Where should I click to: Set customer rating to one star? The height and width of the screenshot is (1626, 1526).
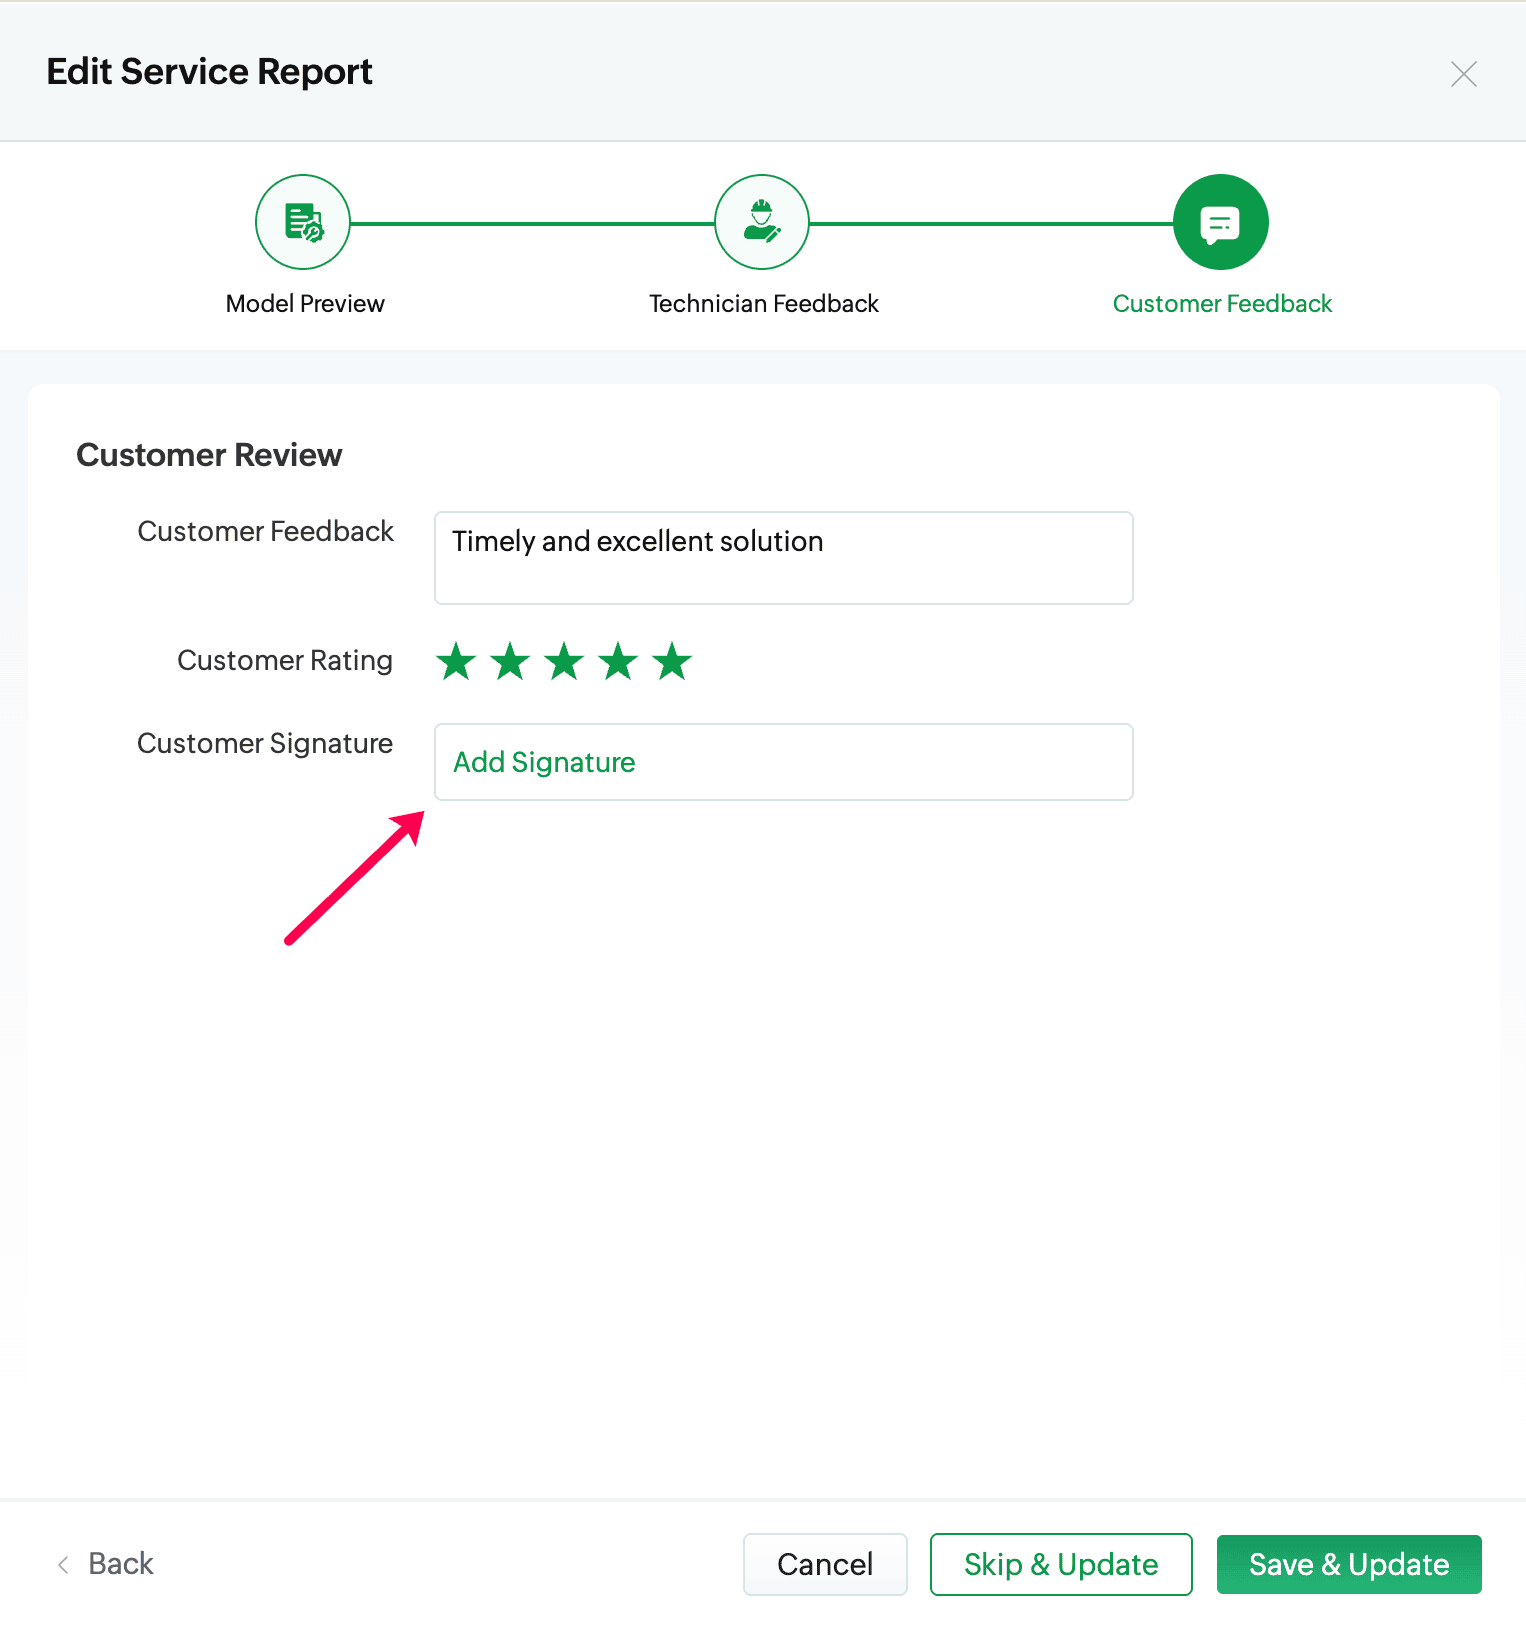(456, 661)
